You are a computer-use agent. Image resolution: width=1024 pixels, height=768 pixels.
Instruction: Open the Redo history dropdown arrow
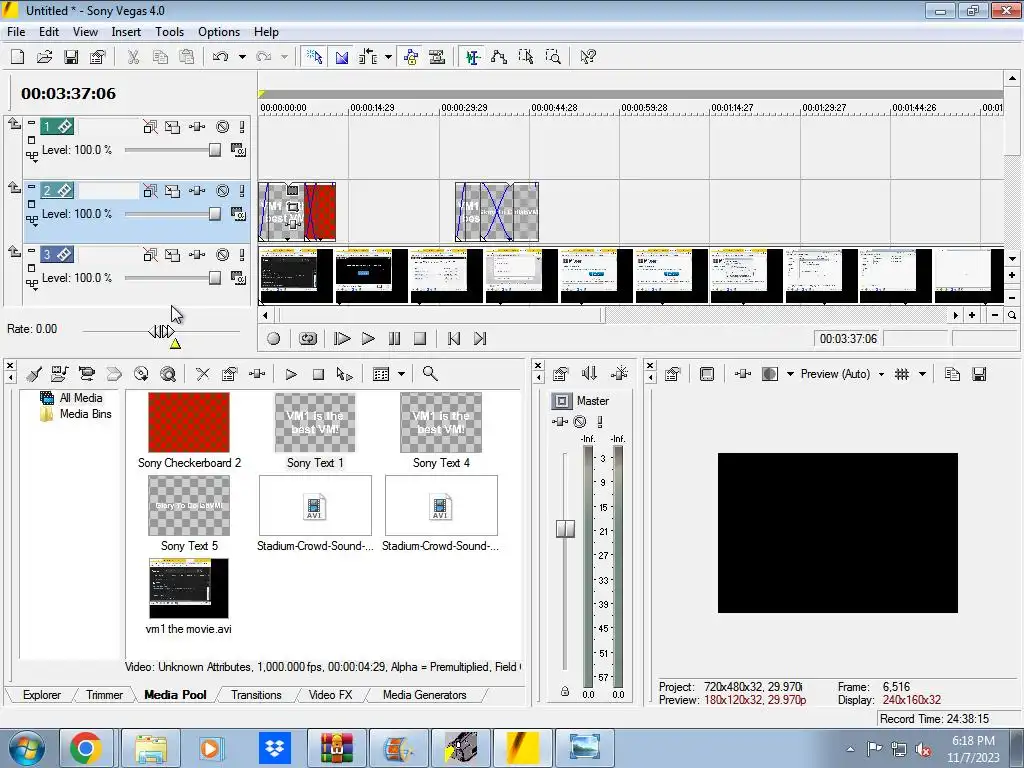coord(284,57)
